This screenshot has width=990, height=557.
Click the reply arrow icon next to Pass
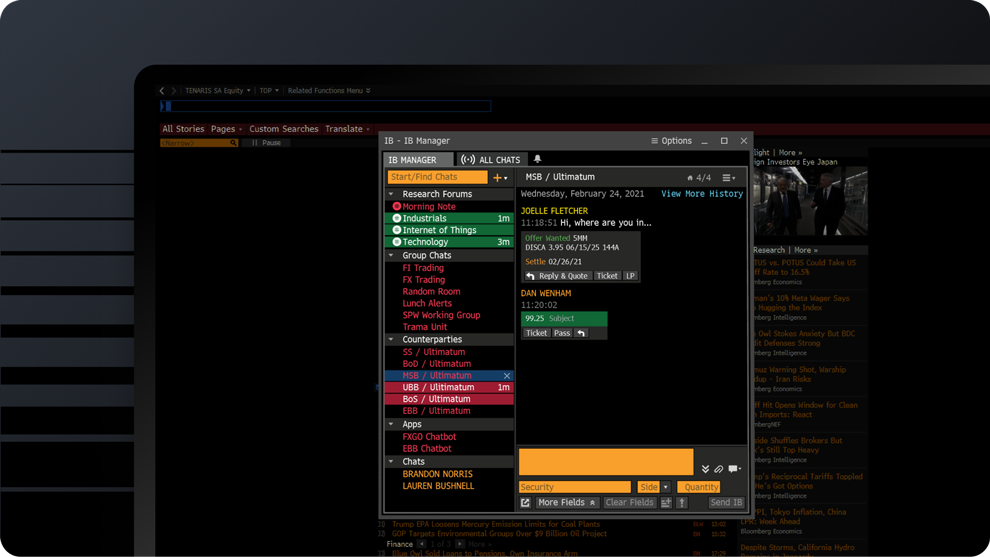click(581, 333)
